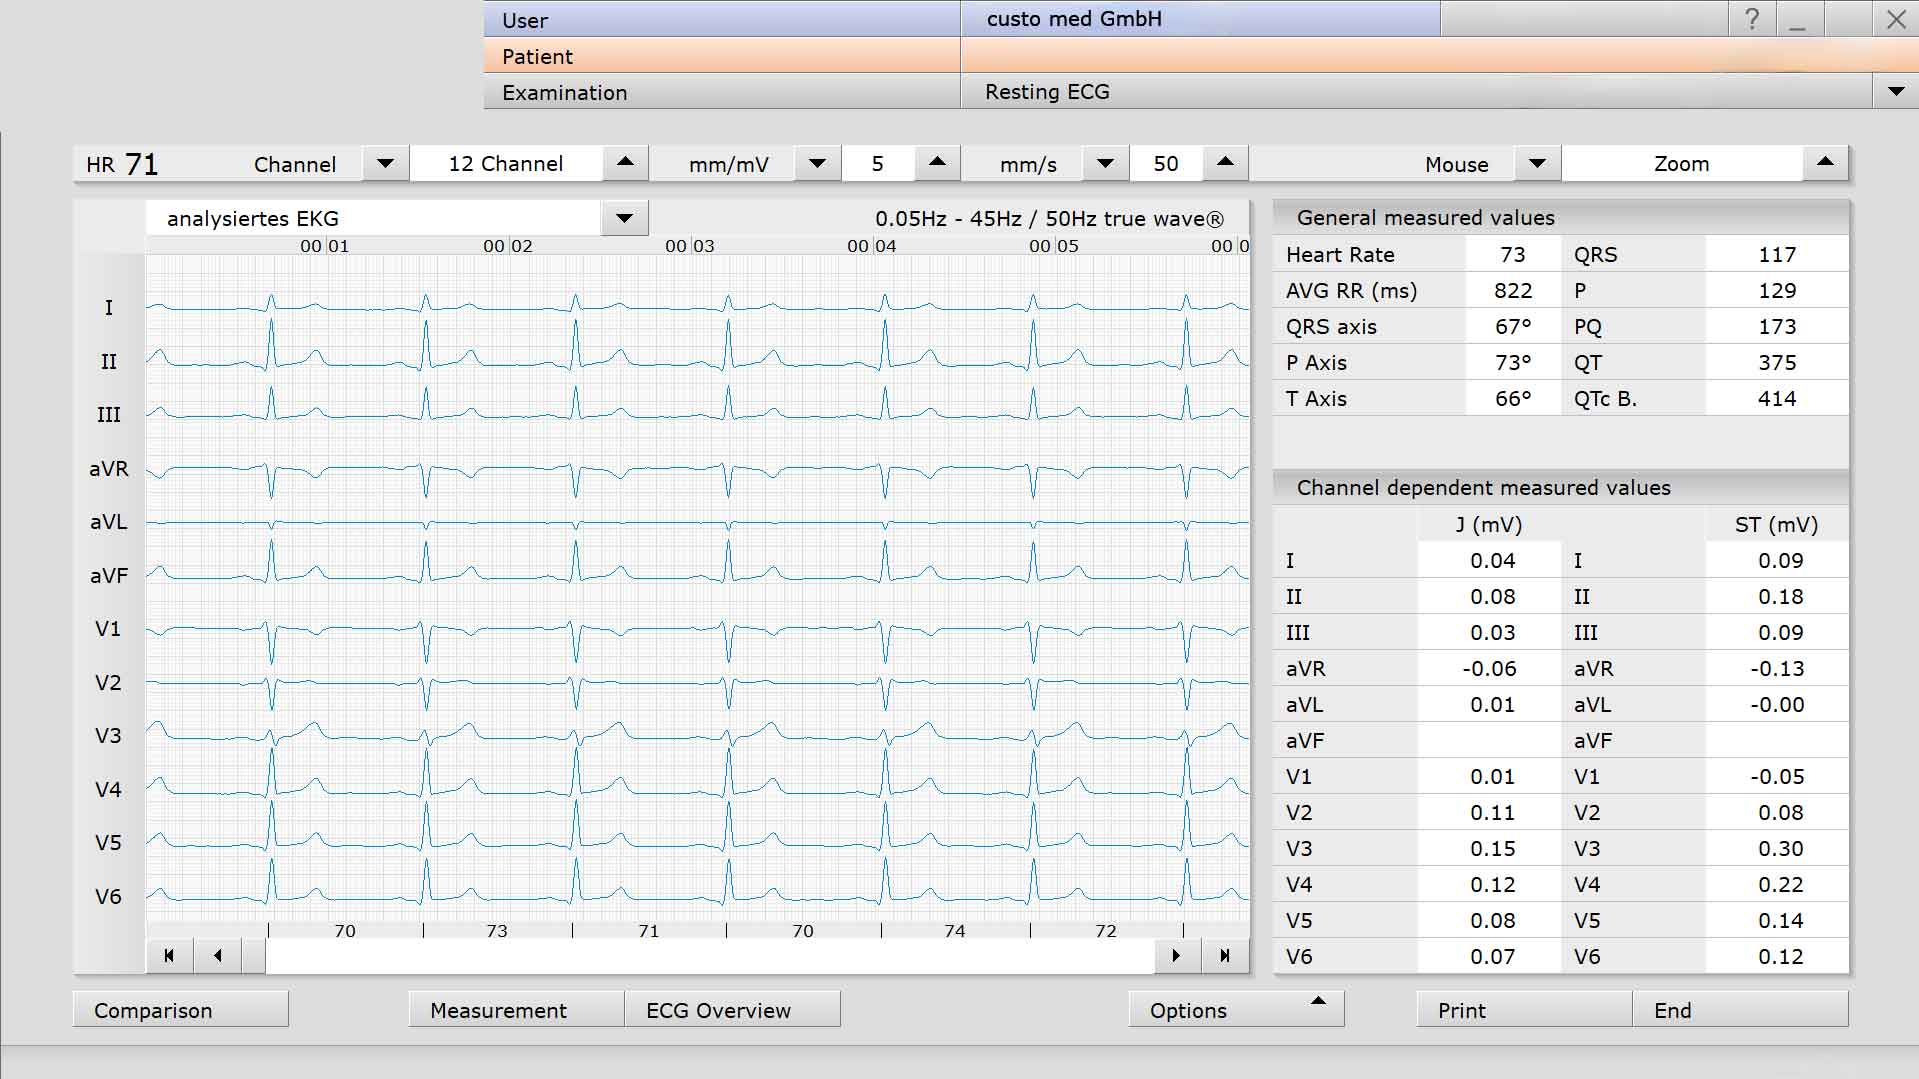
Task: Click the V3 J value 0.15
Action: (x=1489, y=849)
